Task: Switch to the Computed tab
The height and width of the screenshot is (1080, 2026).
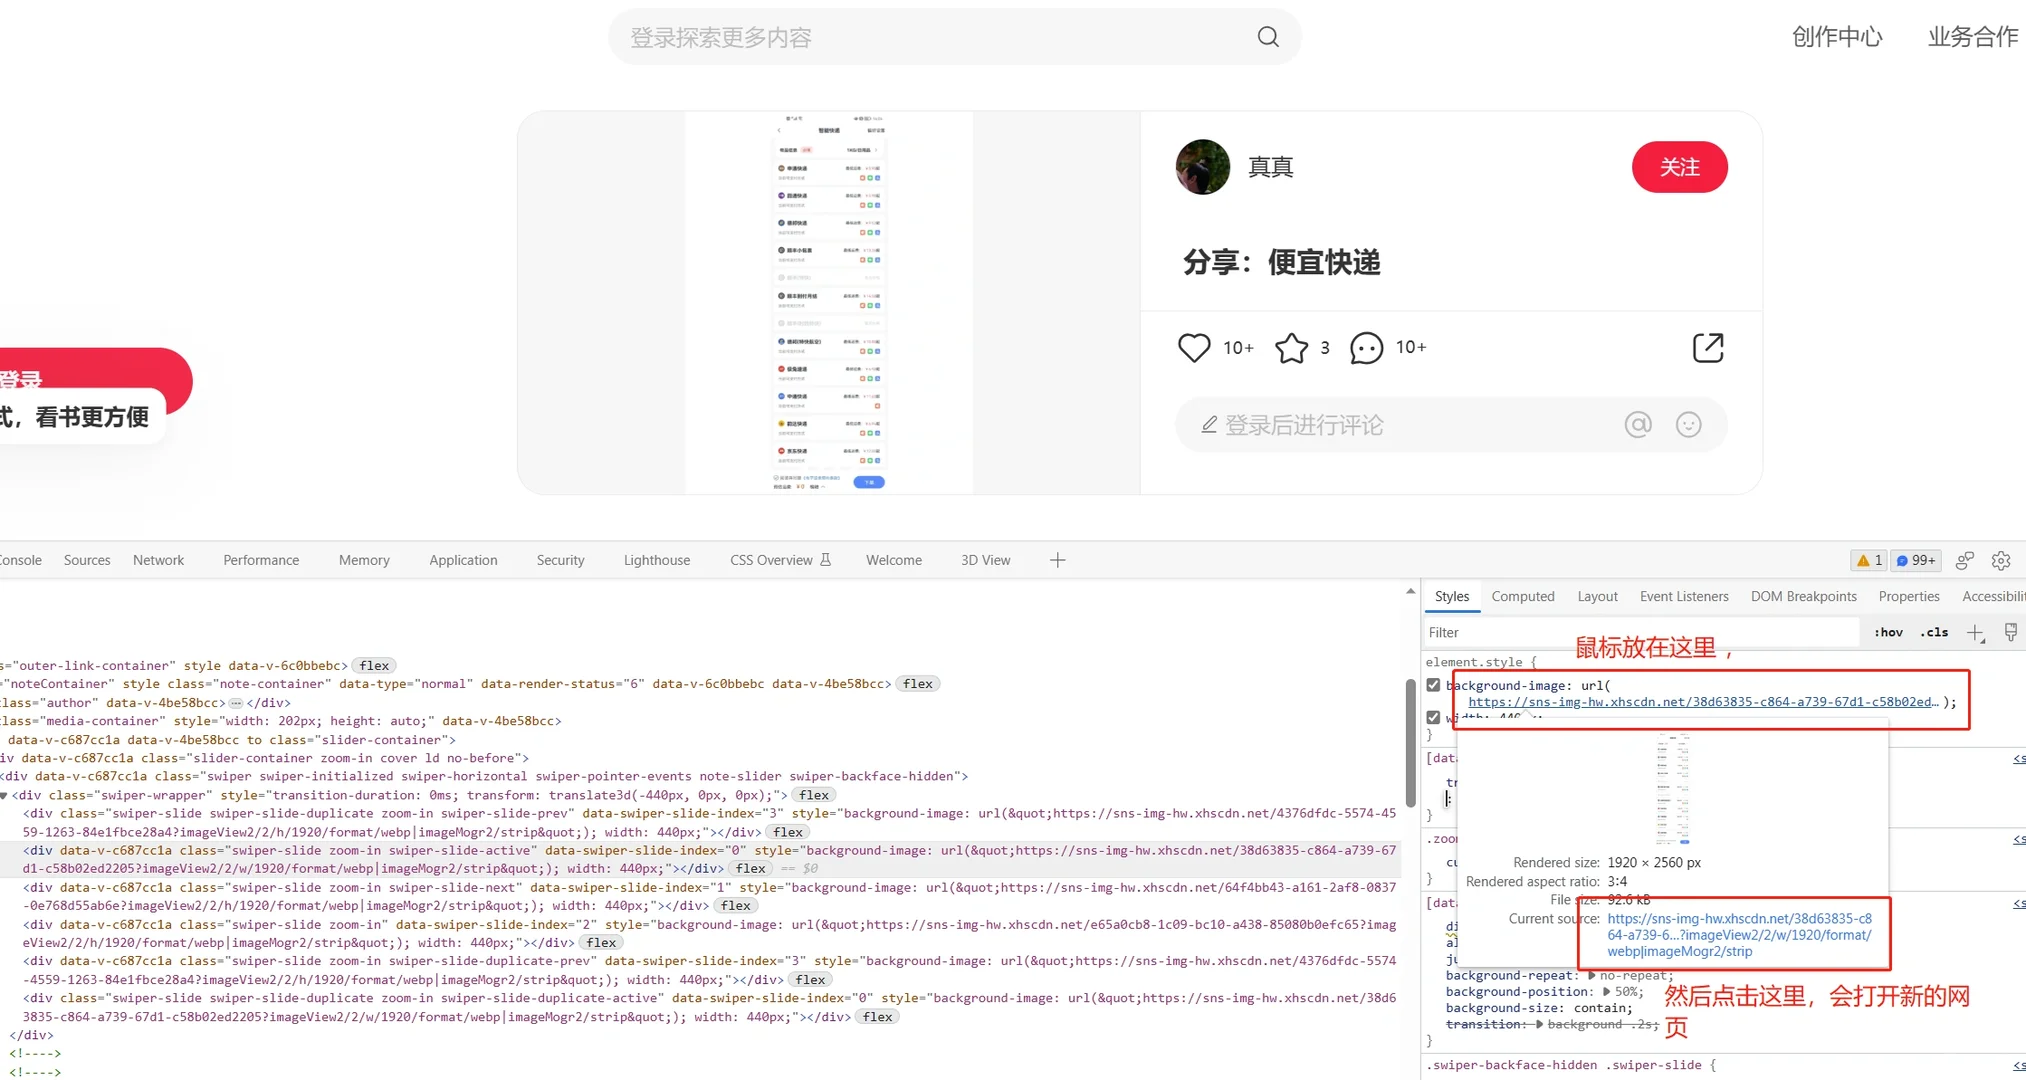Action: [x=1523, y=596]
